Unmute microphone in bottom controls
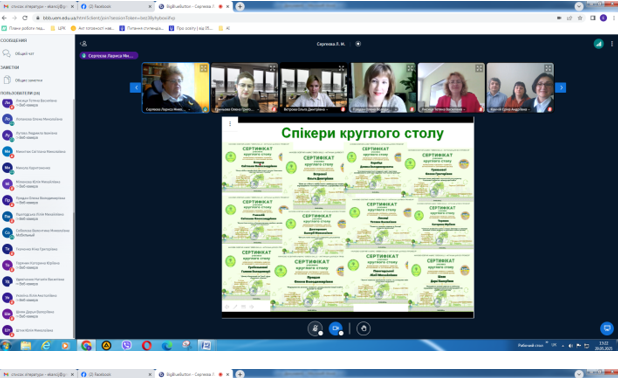 point(315,328)
